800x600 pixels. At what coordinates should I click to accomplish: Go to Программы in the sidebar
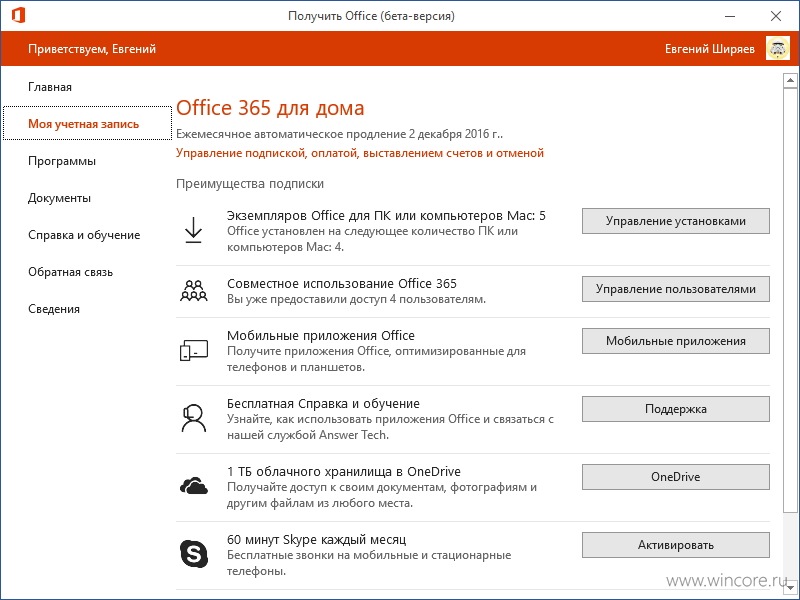pyautogui.click(x=62, y=161)
